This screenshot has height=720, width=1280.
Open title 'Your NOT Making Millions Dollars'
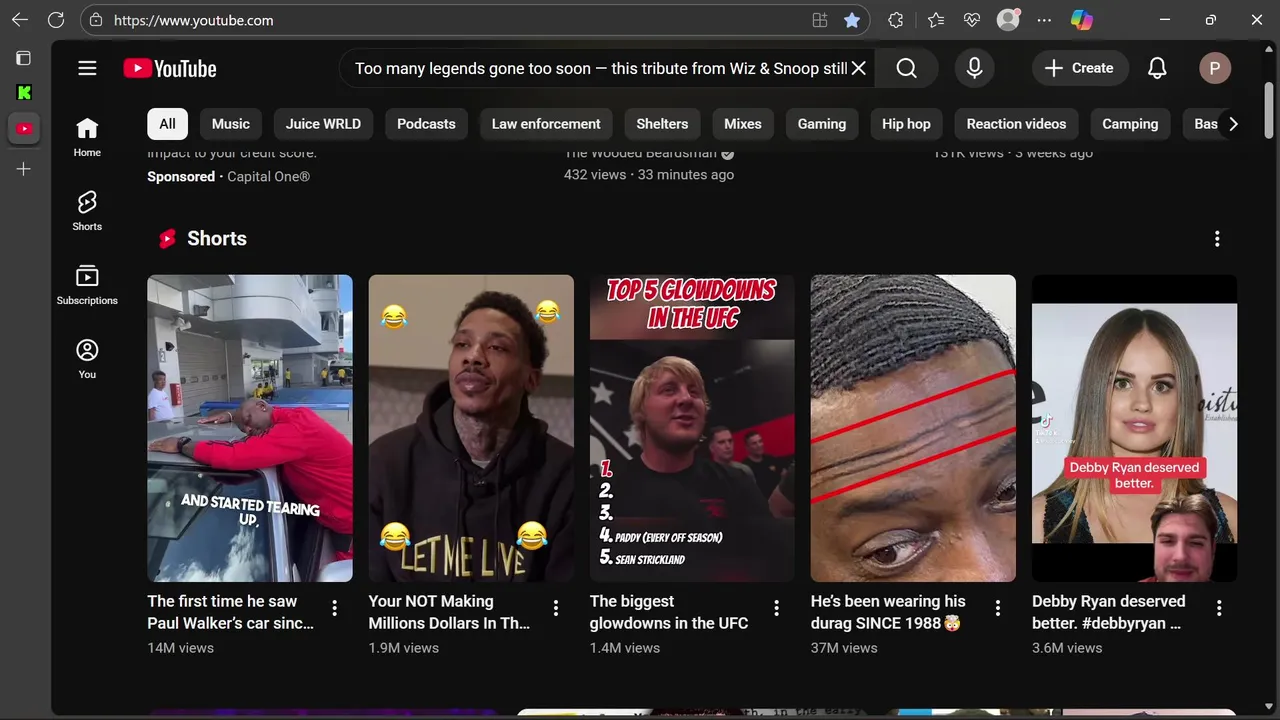(x=449, y=612)
